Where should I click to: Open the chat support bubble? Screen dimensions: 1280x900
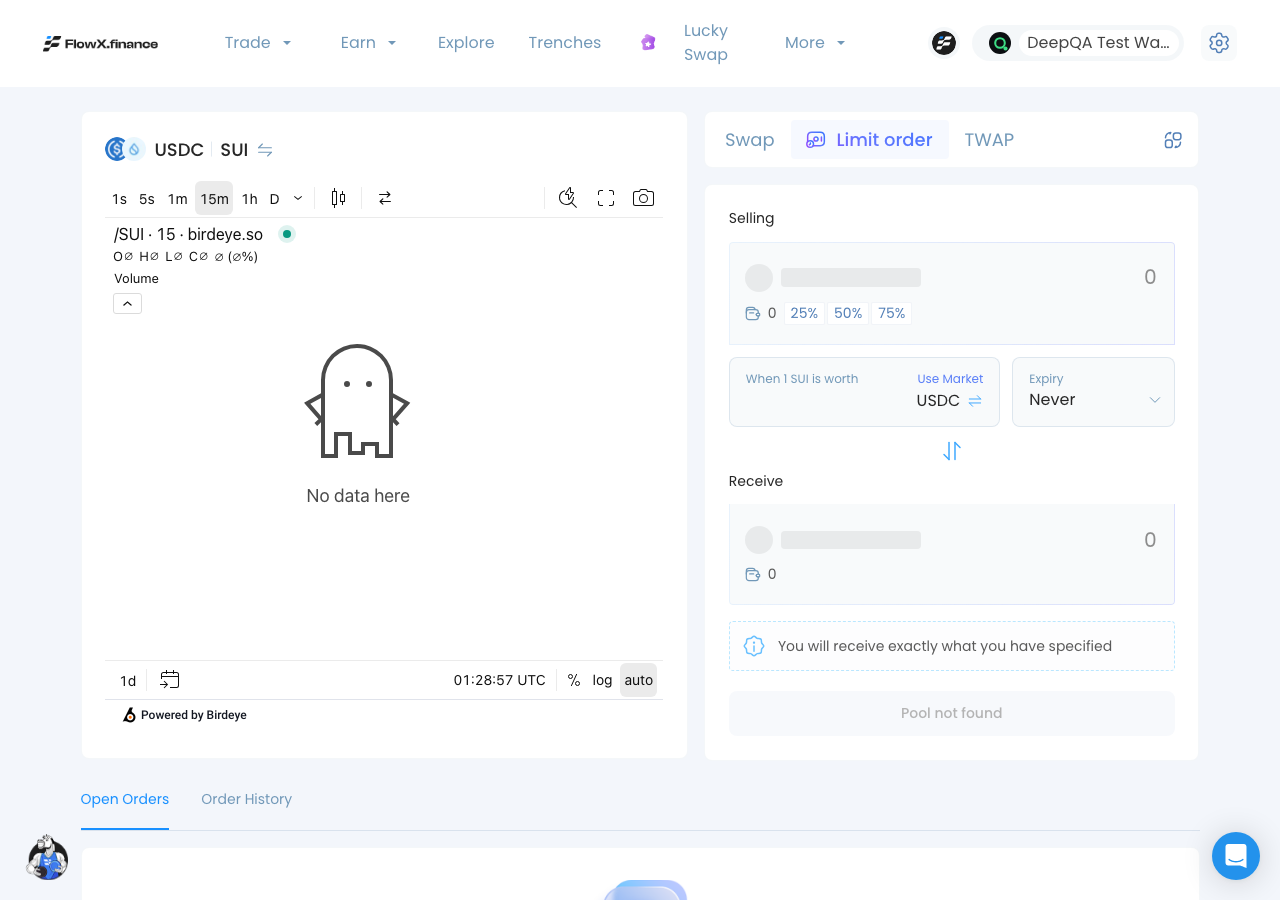tap(1236, 856)
